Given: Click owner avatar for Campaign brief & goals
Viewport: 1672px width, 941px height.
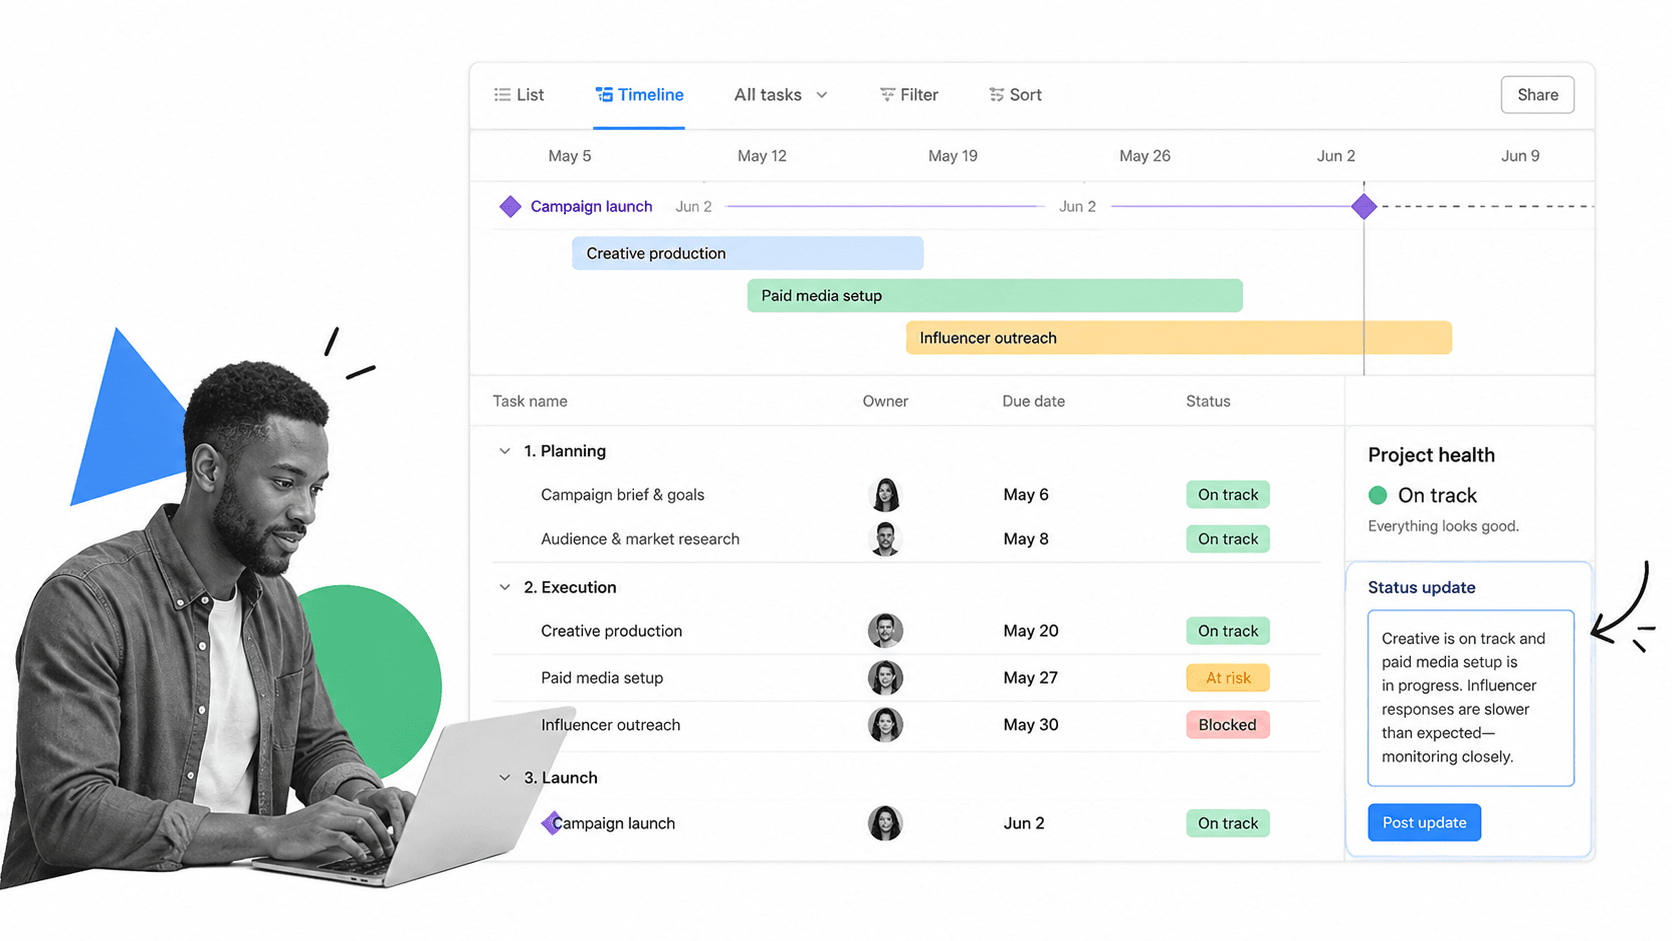Looking at the screenshot, I should (885, 494).
